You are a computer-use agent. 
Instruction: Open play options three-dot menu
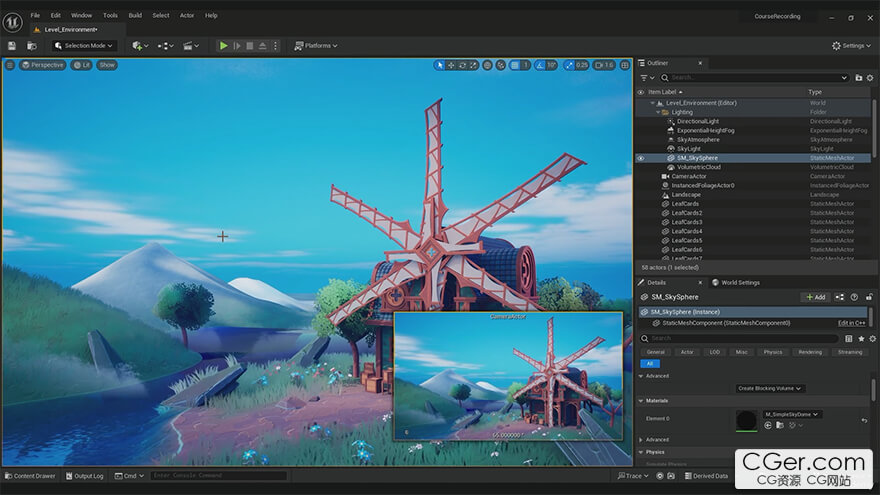coord(275,45)
